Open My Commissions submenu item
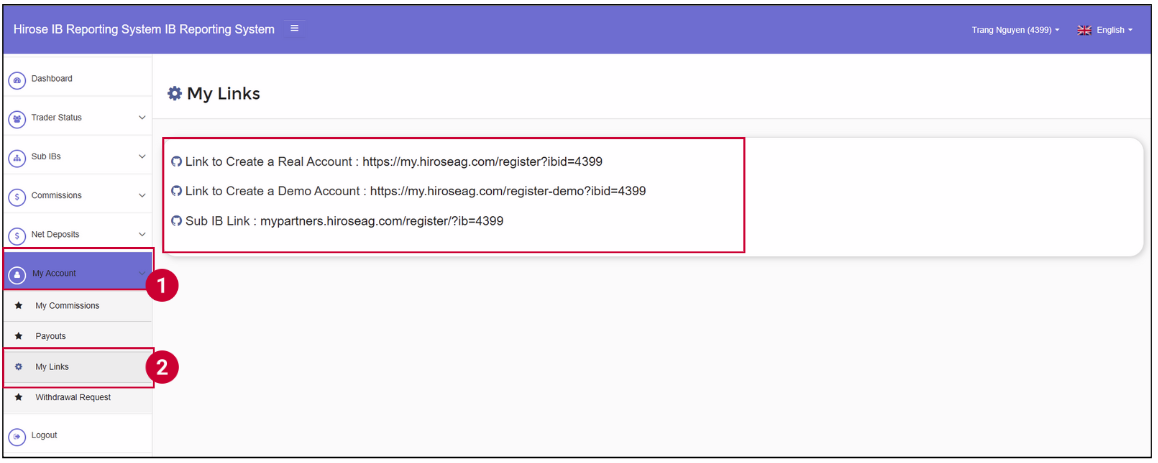 coord(67,306)
